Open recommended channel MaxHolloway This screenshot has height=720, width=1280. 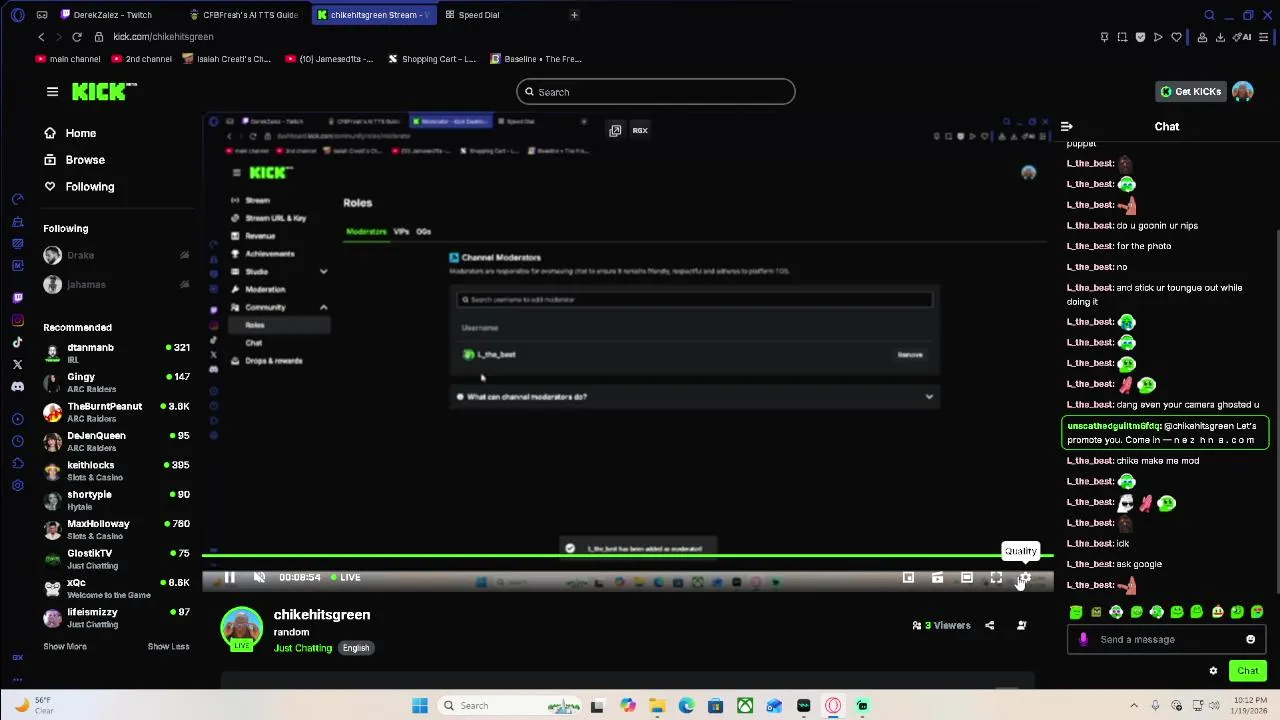pos(116,530)
